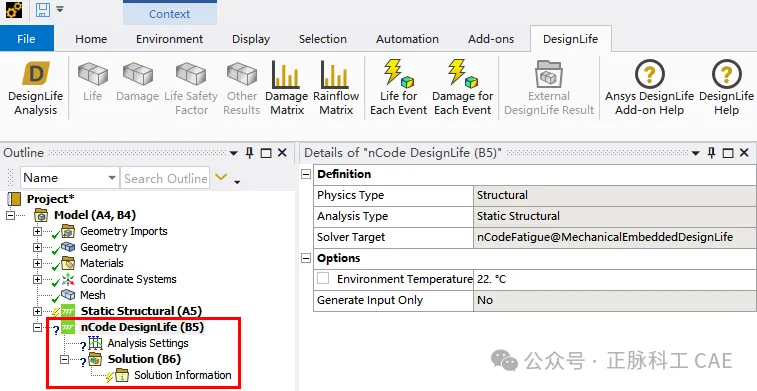Expand the Coordinate Systems node
Image resolution: width=757 pixels, height=391 pixels.
(x=37, y=279)
